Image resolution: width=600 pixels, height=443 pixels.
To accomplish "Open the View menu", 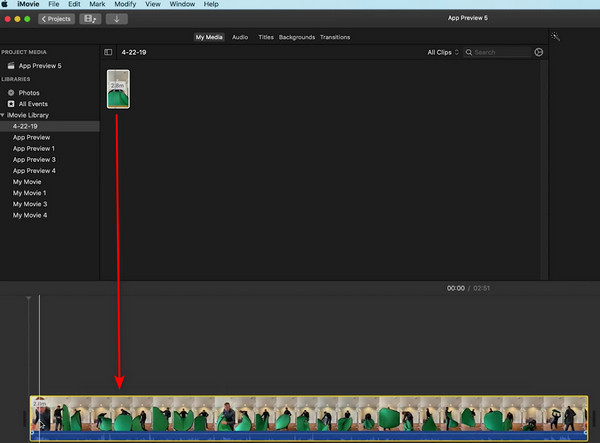I will point(153,4).
